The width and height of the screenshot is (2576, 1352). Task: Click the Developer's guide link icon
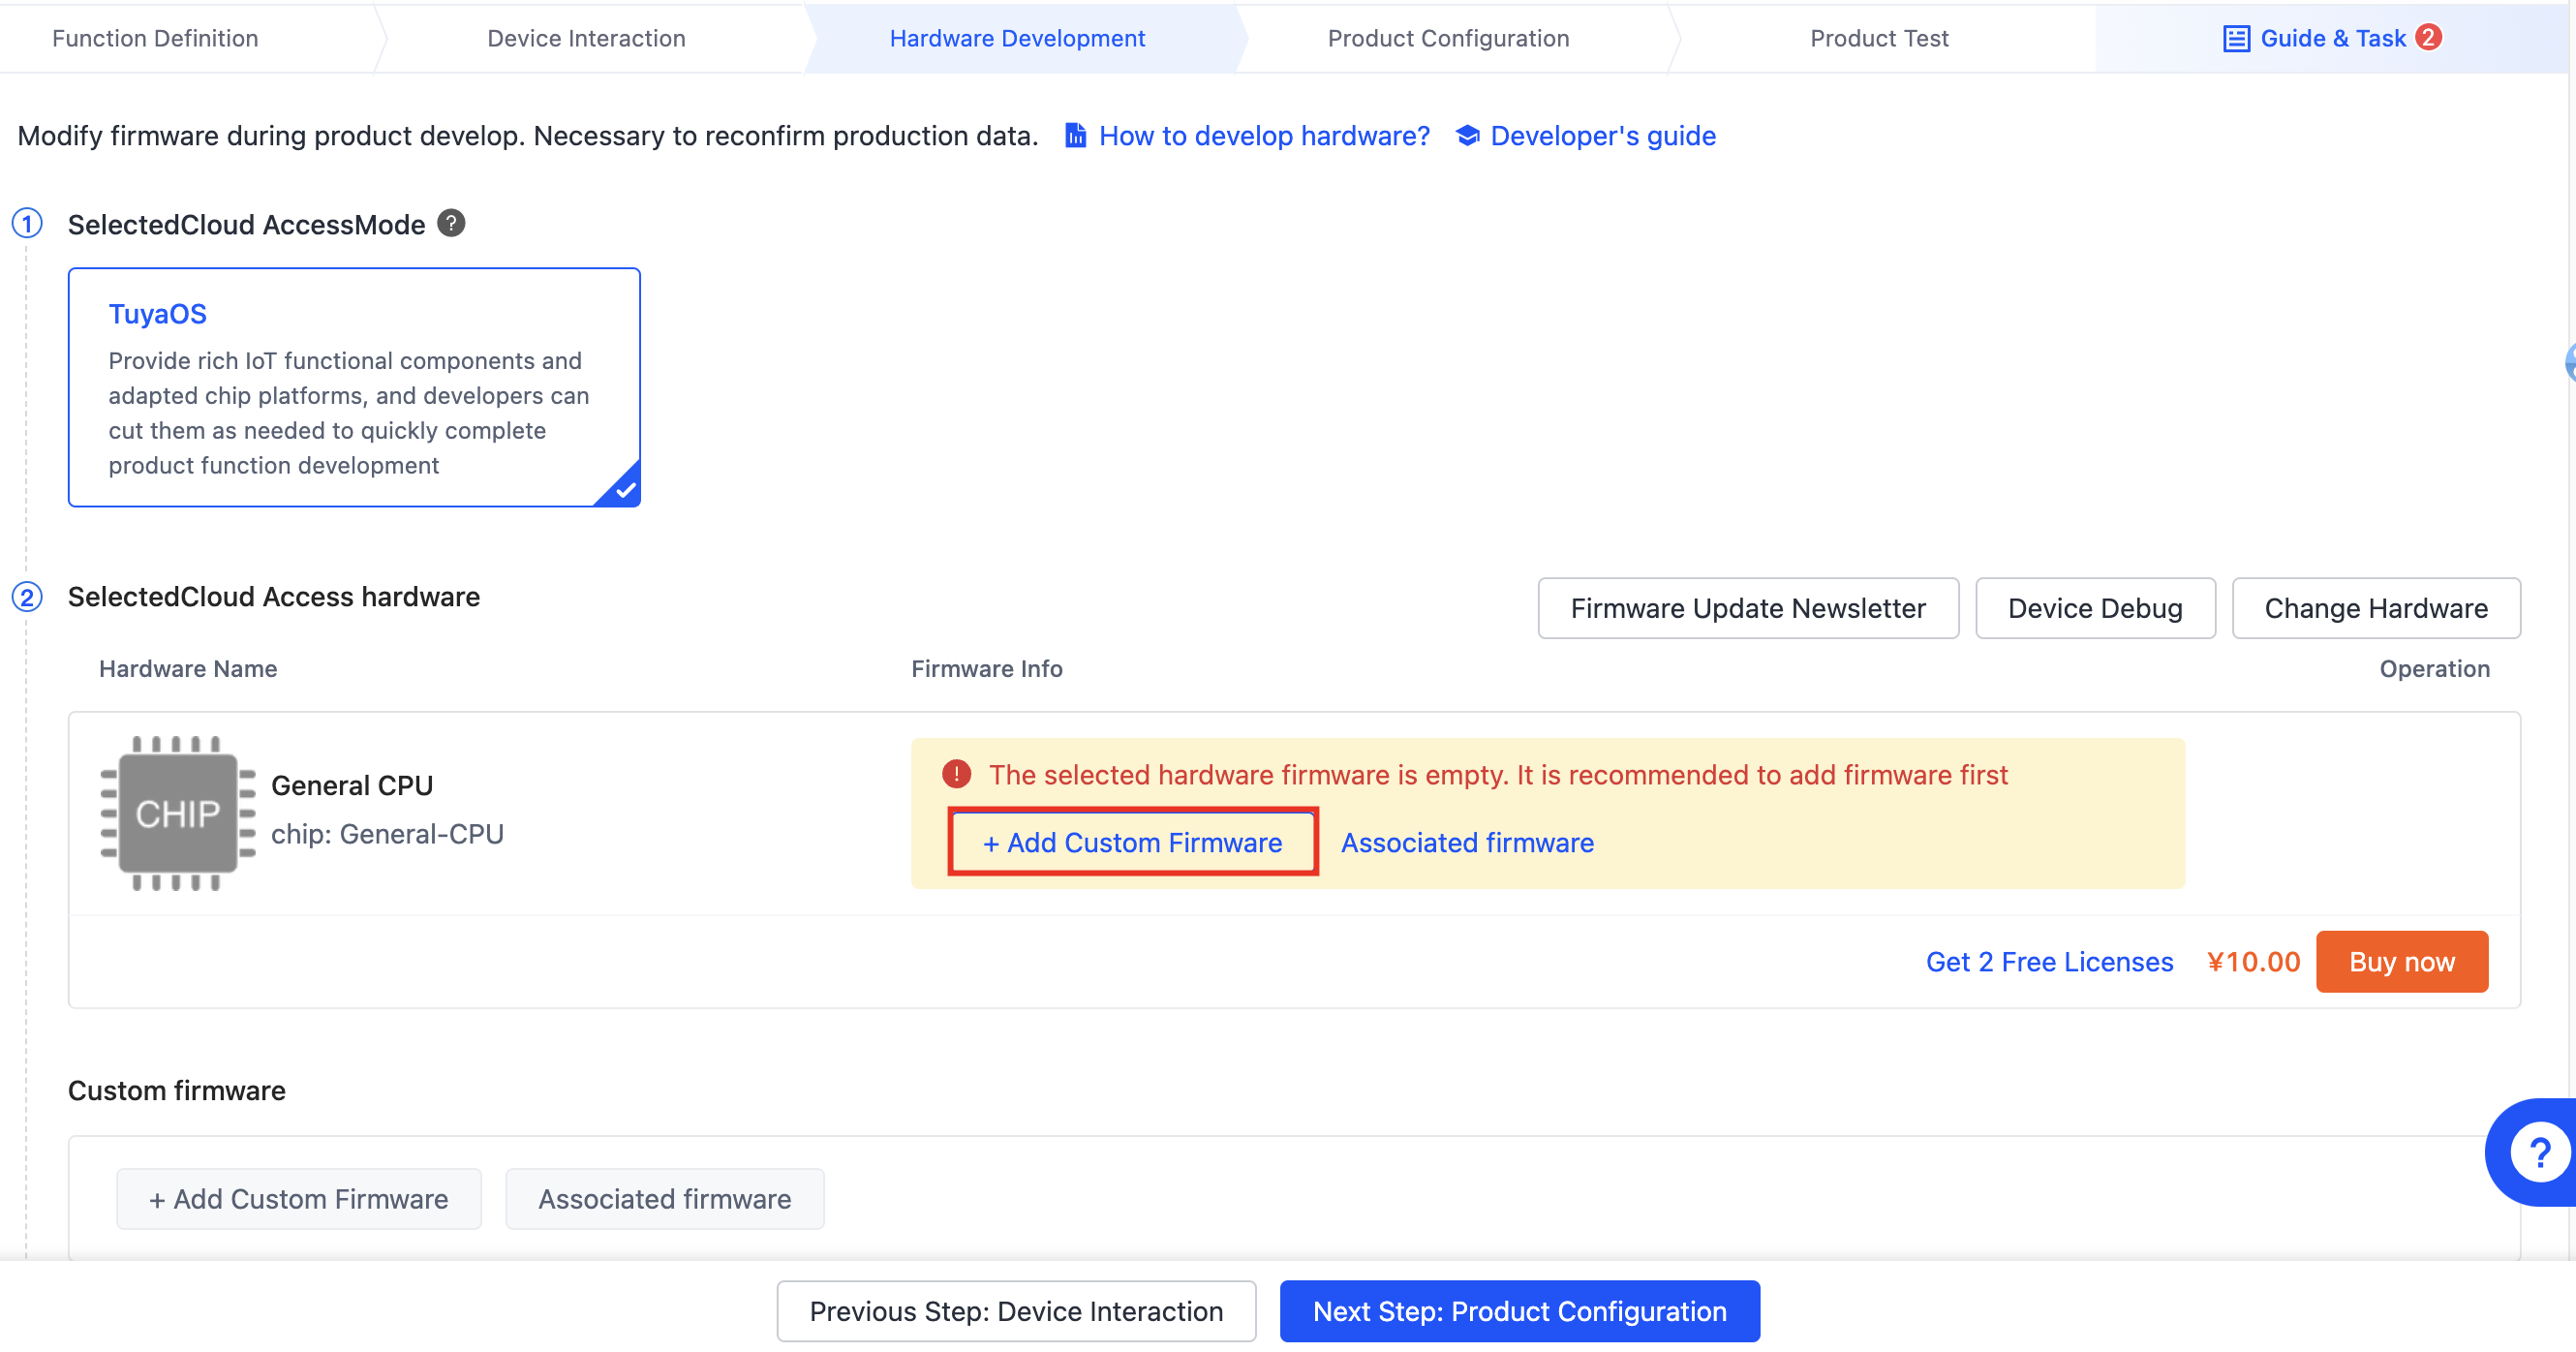[1470, 137]
